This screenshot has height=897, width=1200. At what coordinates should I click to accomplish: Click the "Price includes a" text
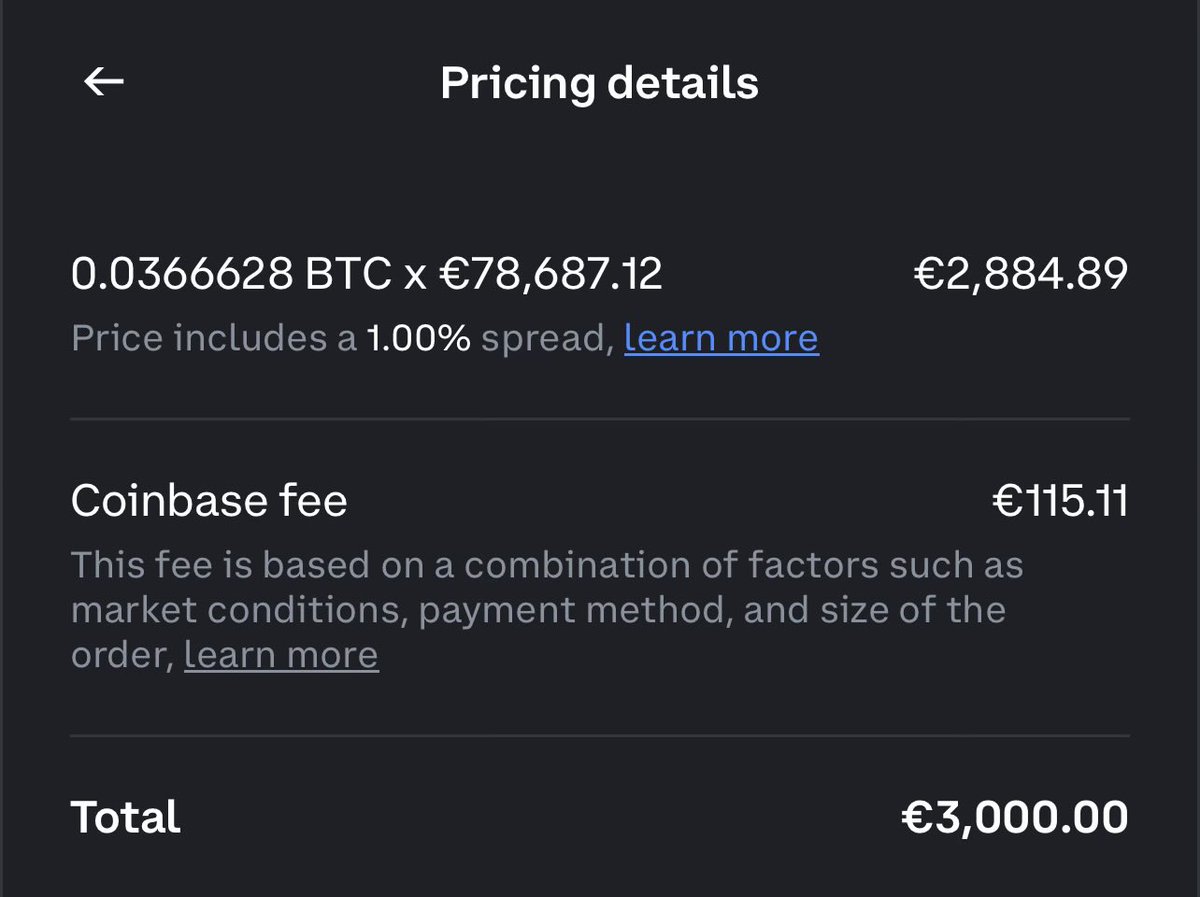[213, 339]
